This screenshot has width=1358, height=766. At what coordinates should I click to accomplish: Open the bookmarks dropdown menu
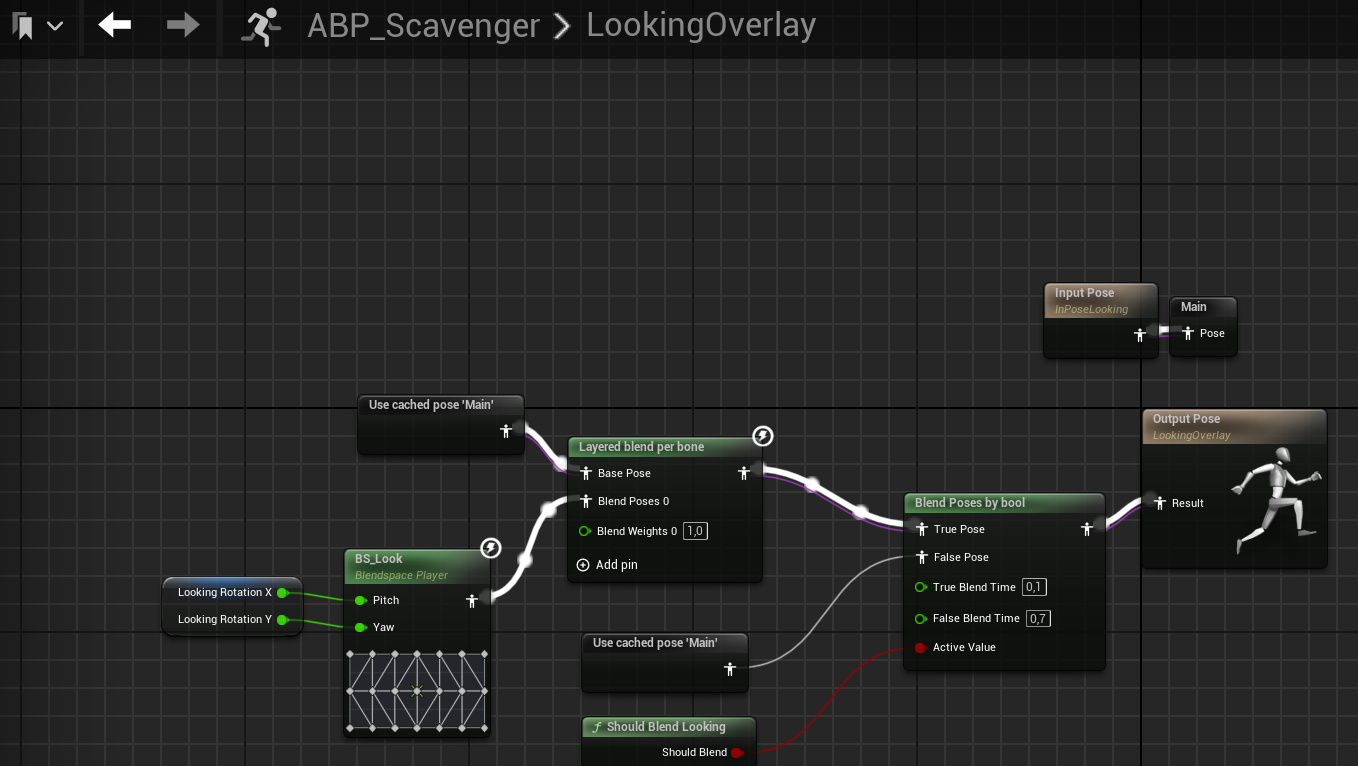click(37, 26)
